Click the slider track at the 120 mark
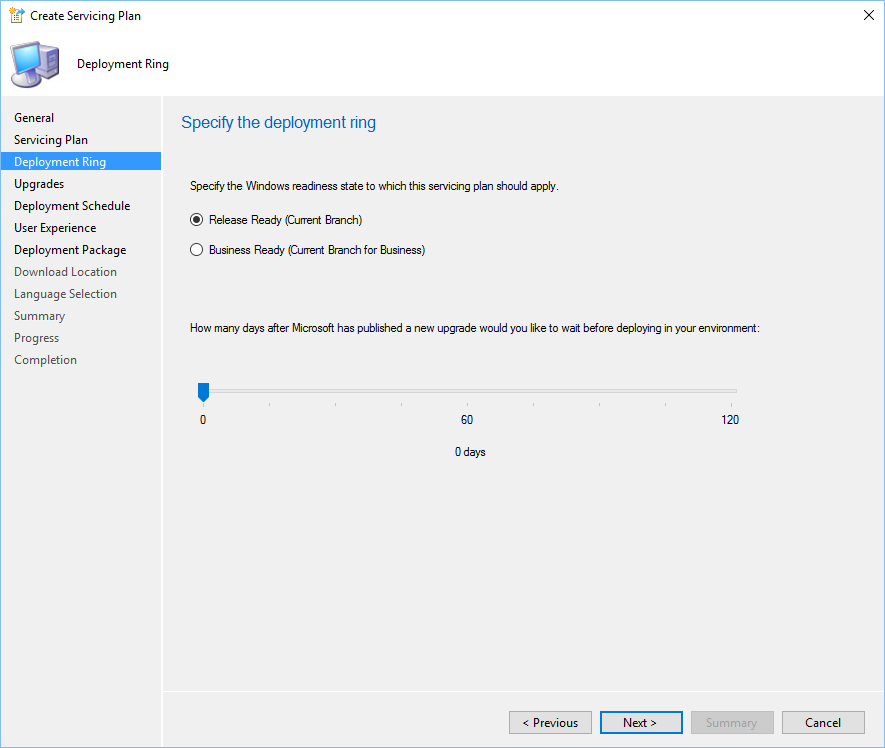 pyautogui.click(x=731, y=391)
